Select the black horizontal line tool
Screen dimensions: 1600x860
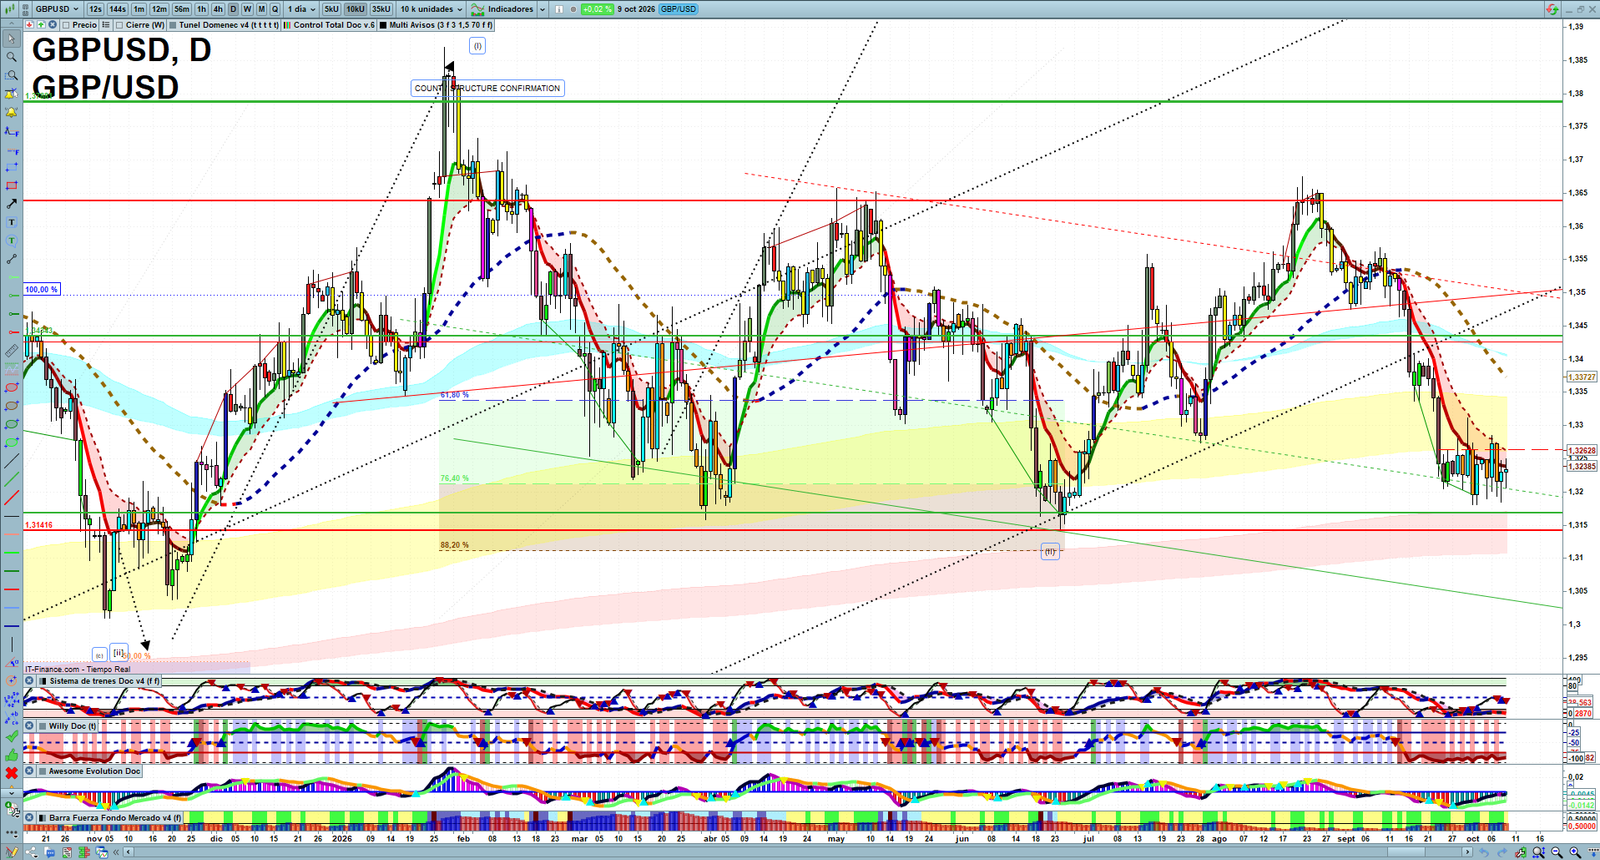12,516
